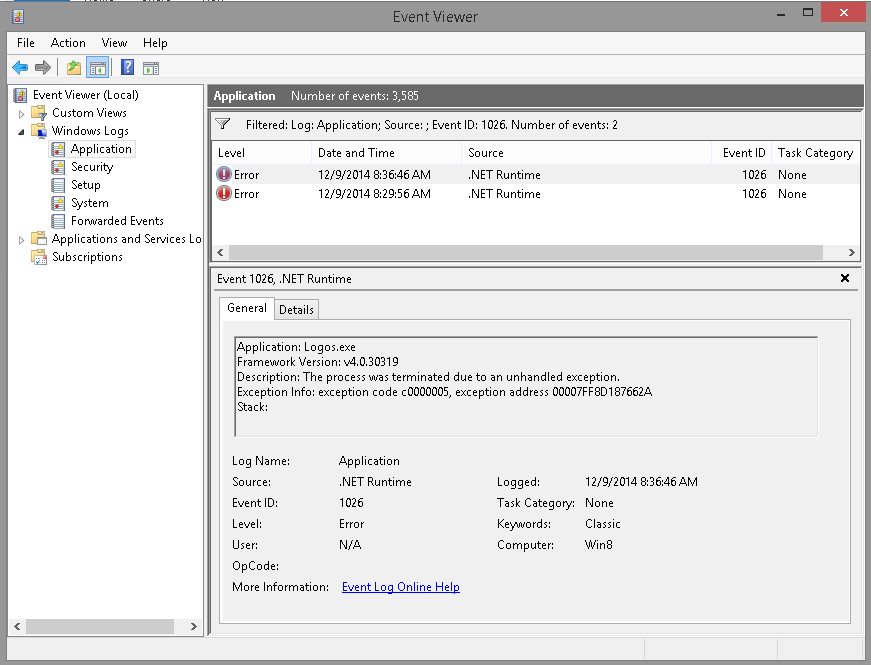This screenshot has height=665, width=871.
Task: Click the error icon of the 8:29:56 AM event
Action: coord(224,194)
